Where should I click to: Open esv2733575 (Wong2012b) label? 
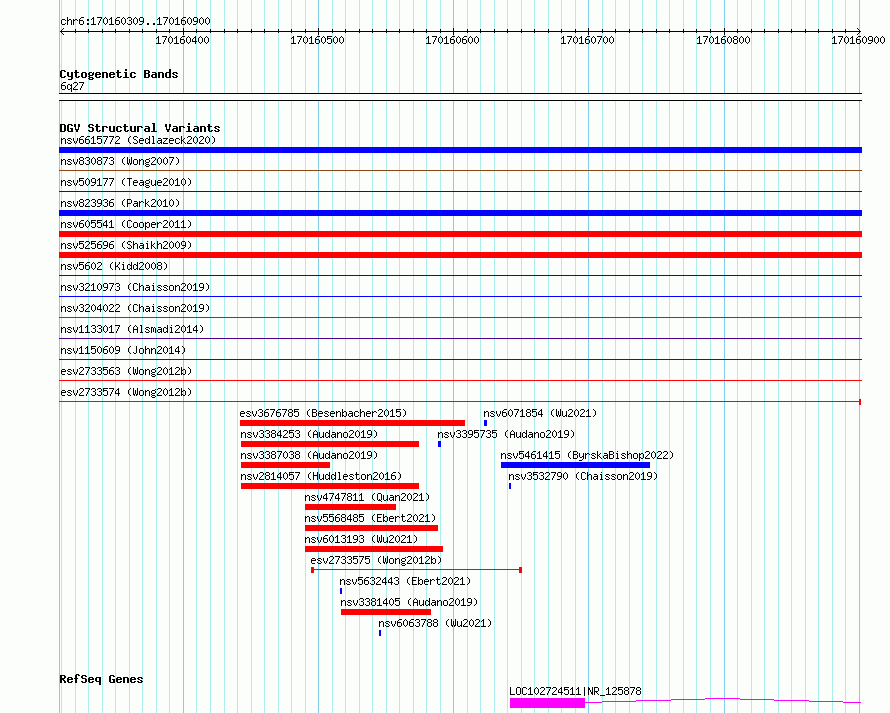[x=376, y=560]
